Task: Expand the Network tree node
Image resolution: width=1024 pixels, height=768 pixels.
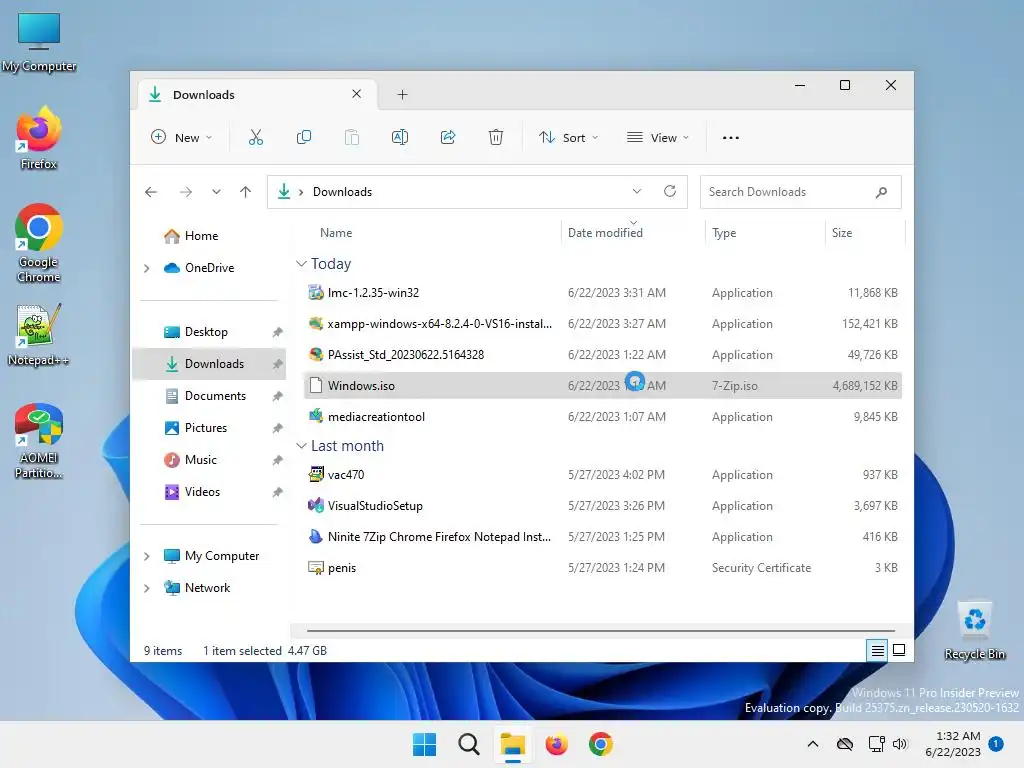Action: point(146,588)
